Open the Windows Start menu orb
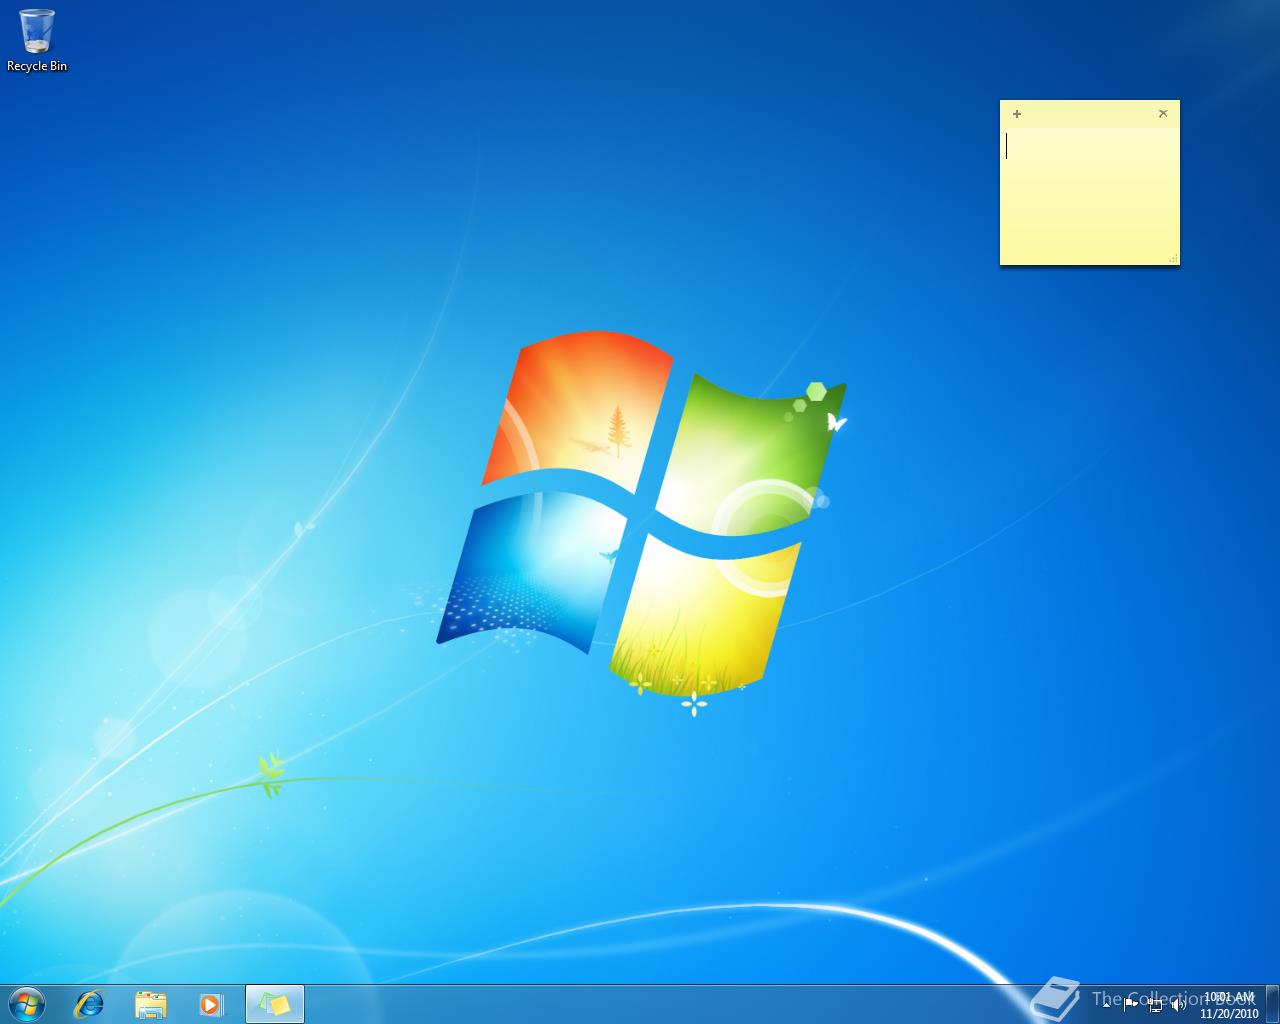The height and width of the screenshot is (1024, 1280). click(x=27, y=1003)
